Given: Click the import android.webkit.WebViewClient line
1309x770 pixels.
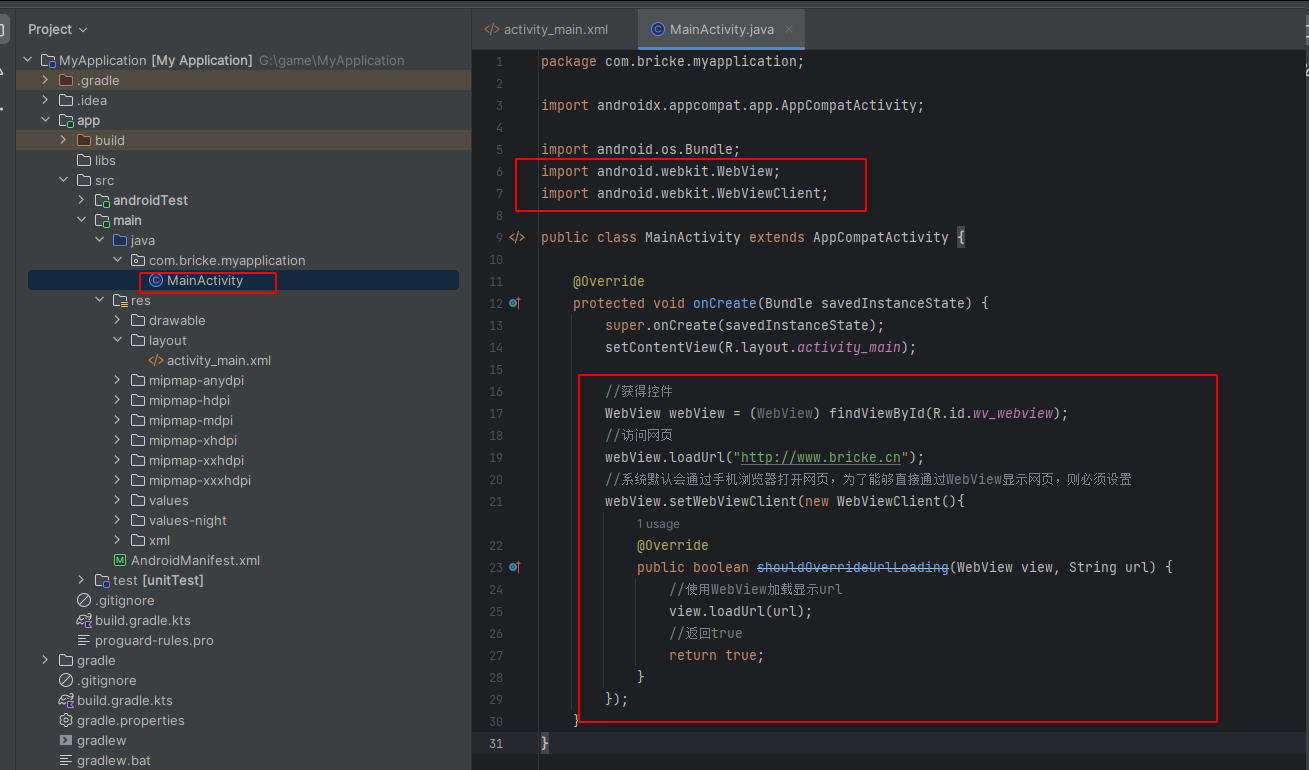Looking at the screenshot, I should pyautogui.click(x=685, y=193).
